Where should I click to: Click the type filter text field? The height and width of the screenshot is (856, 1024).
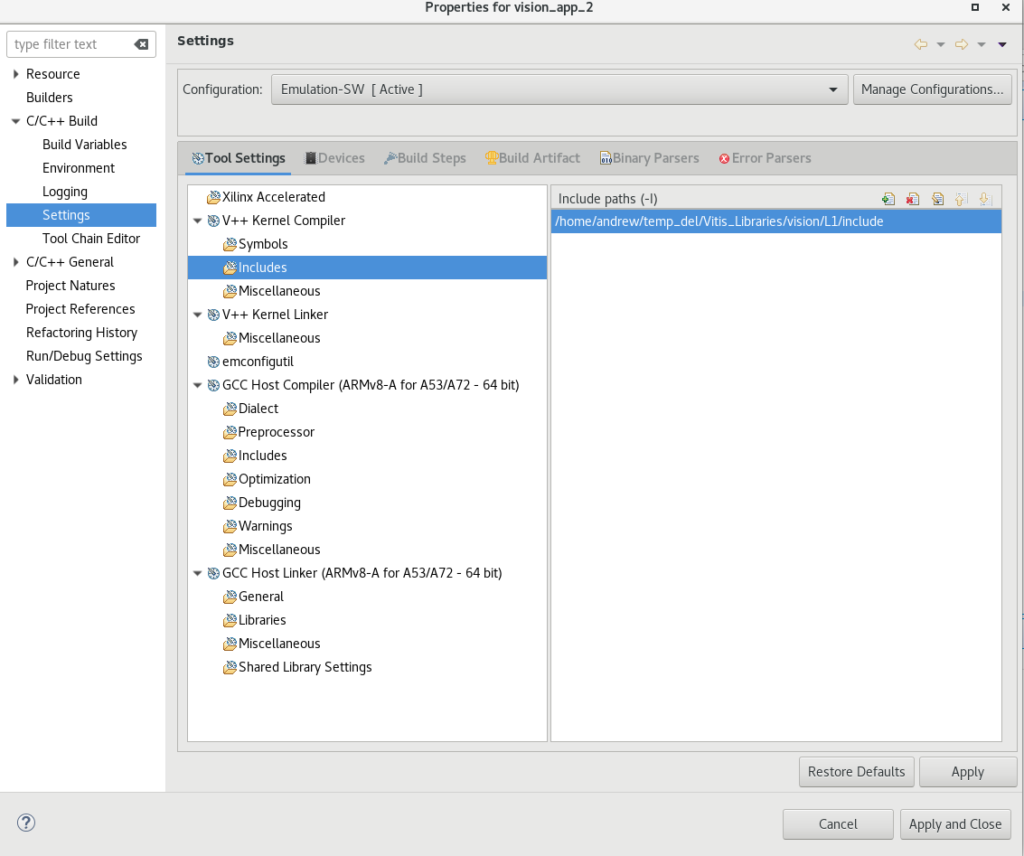[x=70, y=44]
